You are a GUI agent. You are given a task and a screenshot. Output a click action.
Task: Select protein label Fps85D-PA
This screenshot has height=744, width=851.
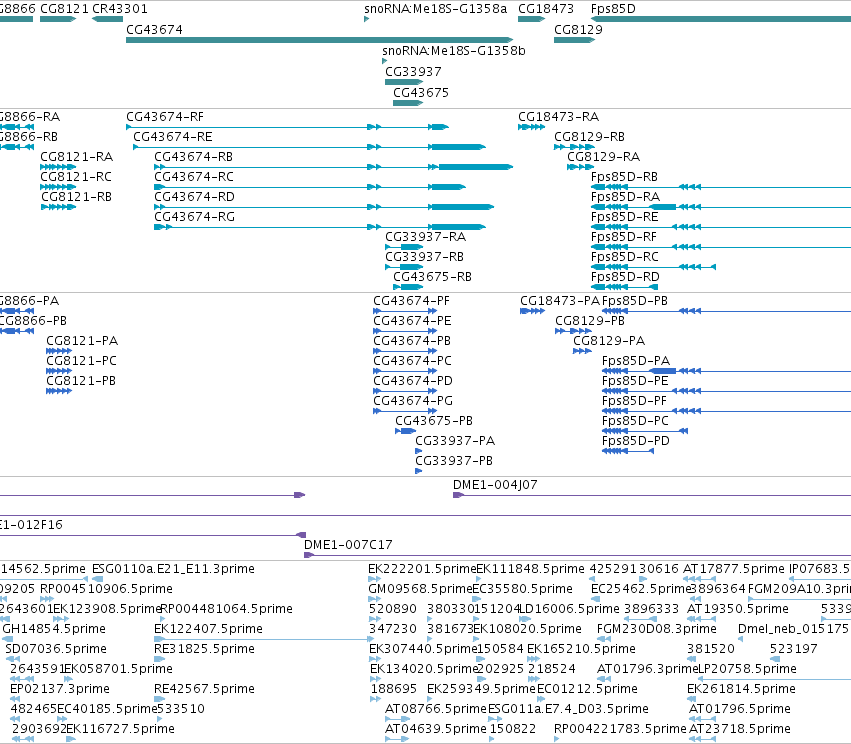coord(636,361)
